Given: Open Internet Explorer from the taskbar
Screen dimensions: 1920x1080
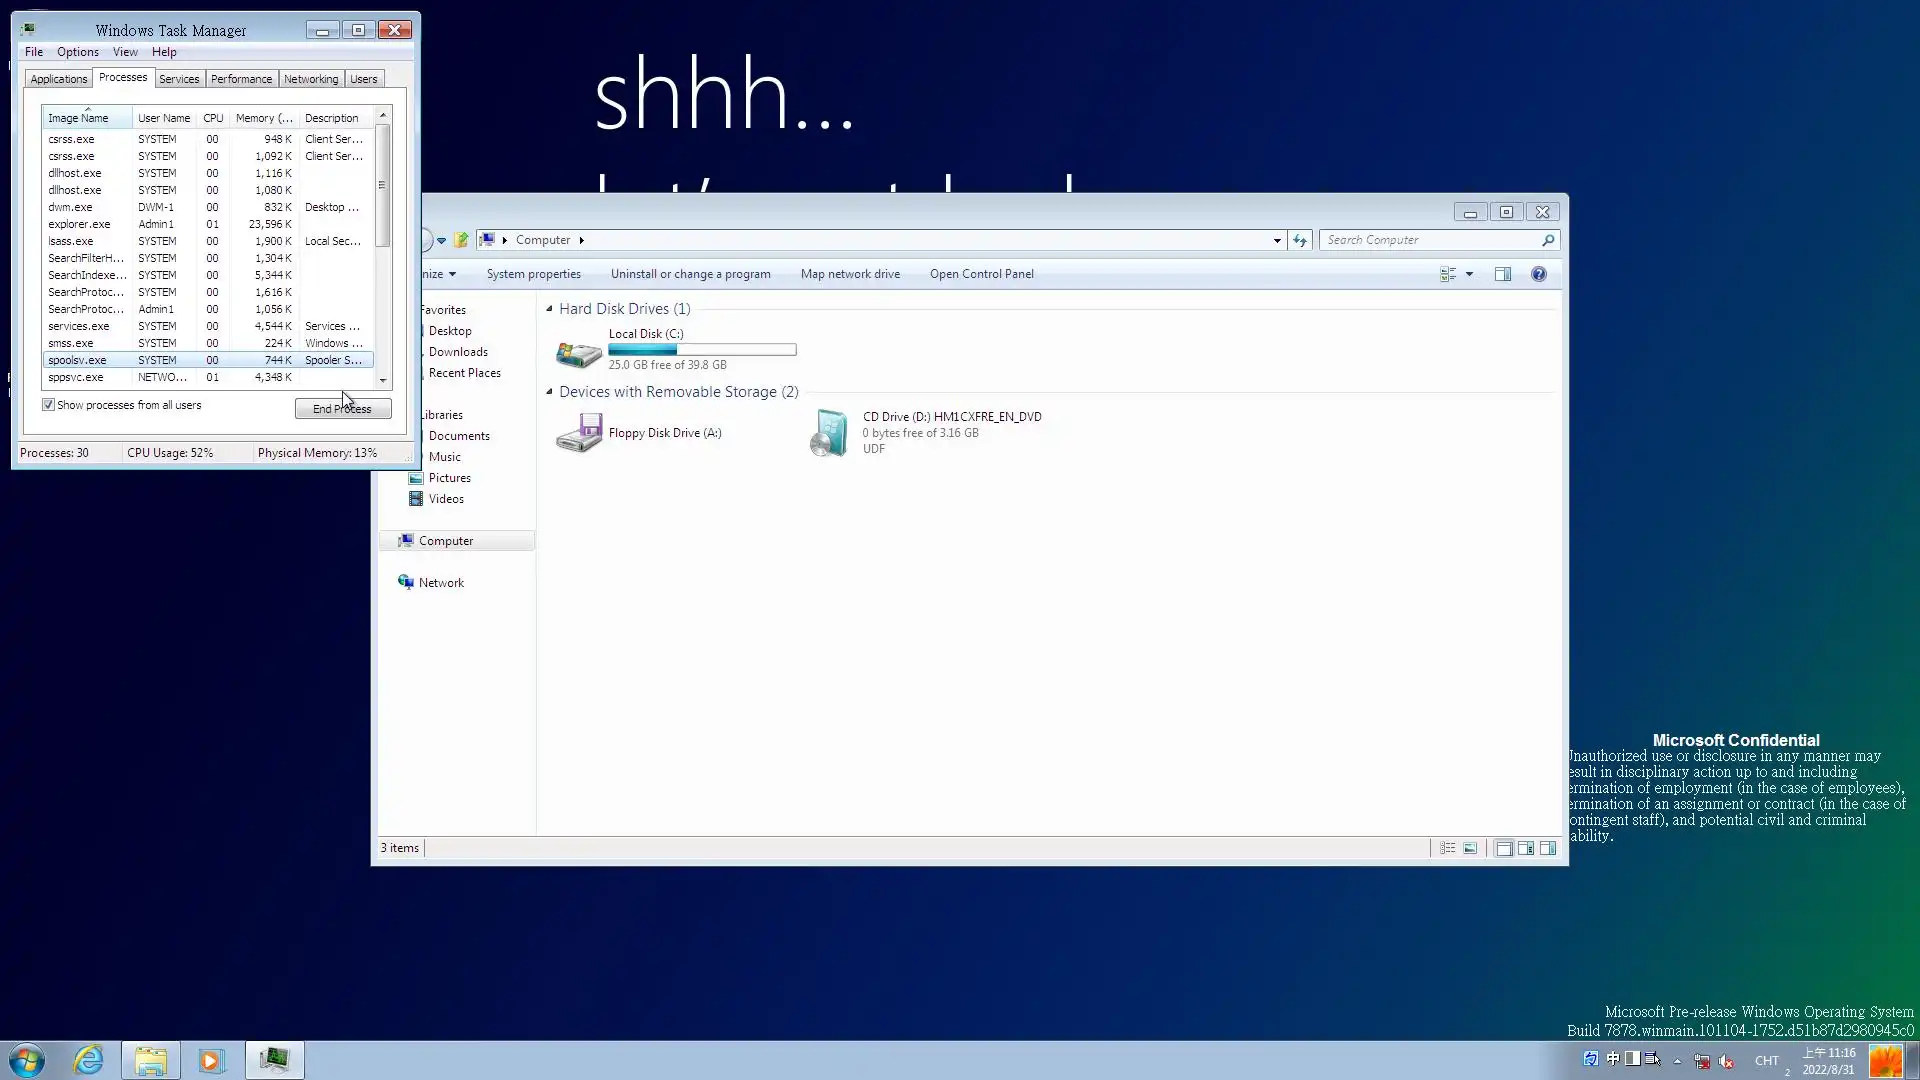Looking at the screenshot, I should tap(89, 1060).
